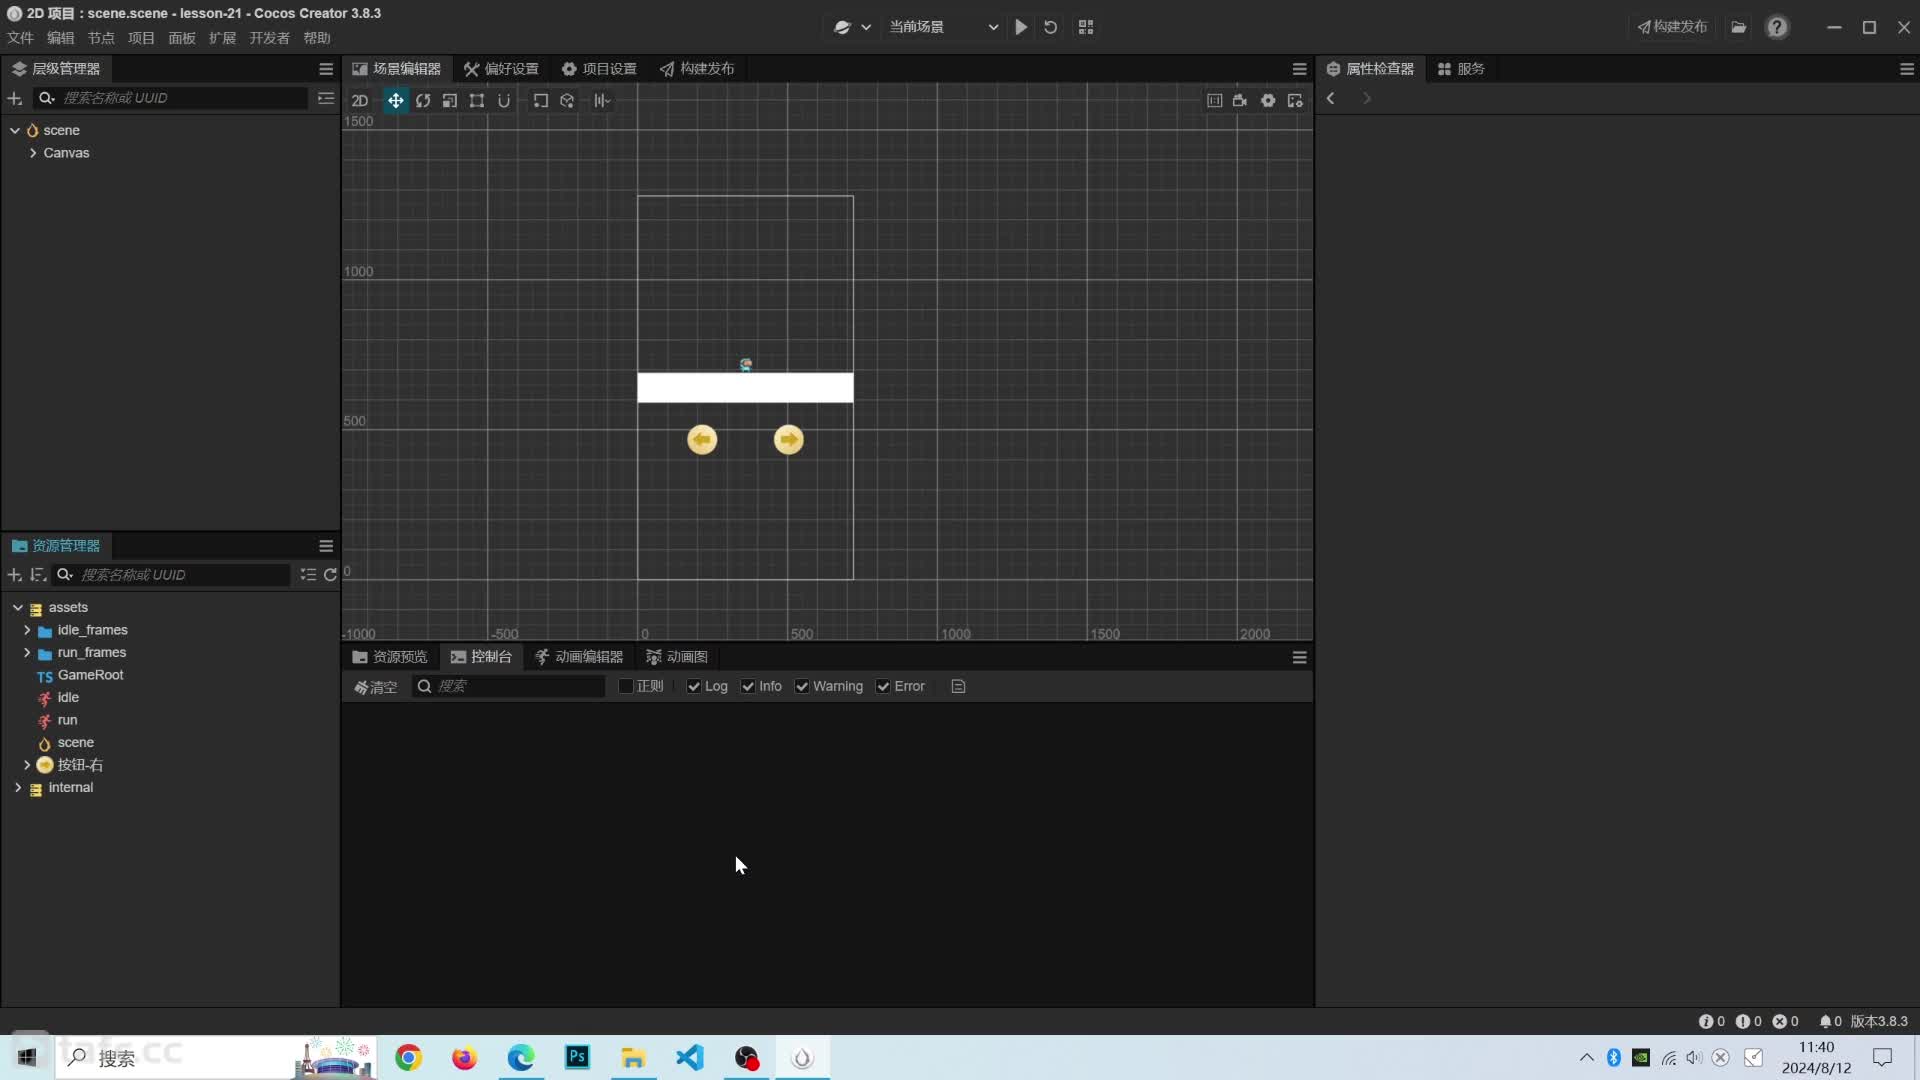1920x1080 pixels.
Task: Open the 编辑 menu
Action: tap(61, 38)
